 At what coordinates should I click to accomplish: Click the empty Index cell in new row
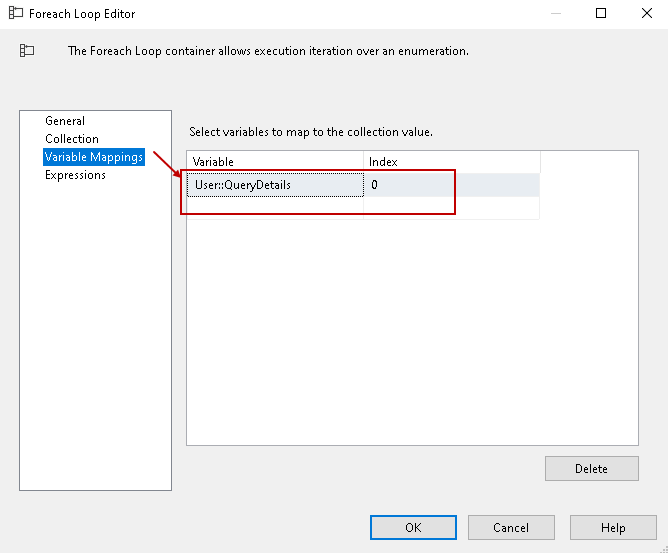click(450, 207)
